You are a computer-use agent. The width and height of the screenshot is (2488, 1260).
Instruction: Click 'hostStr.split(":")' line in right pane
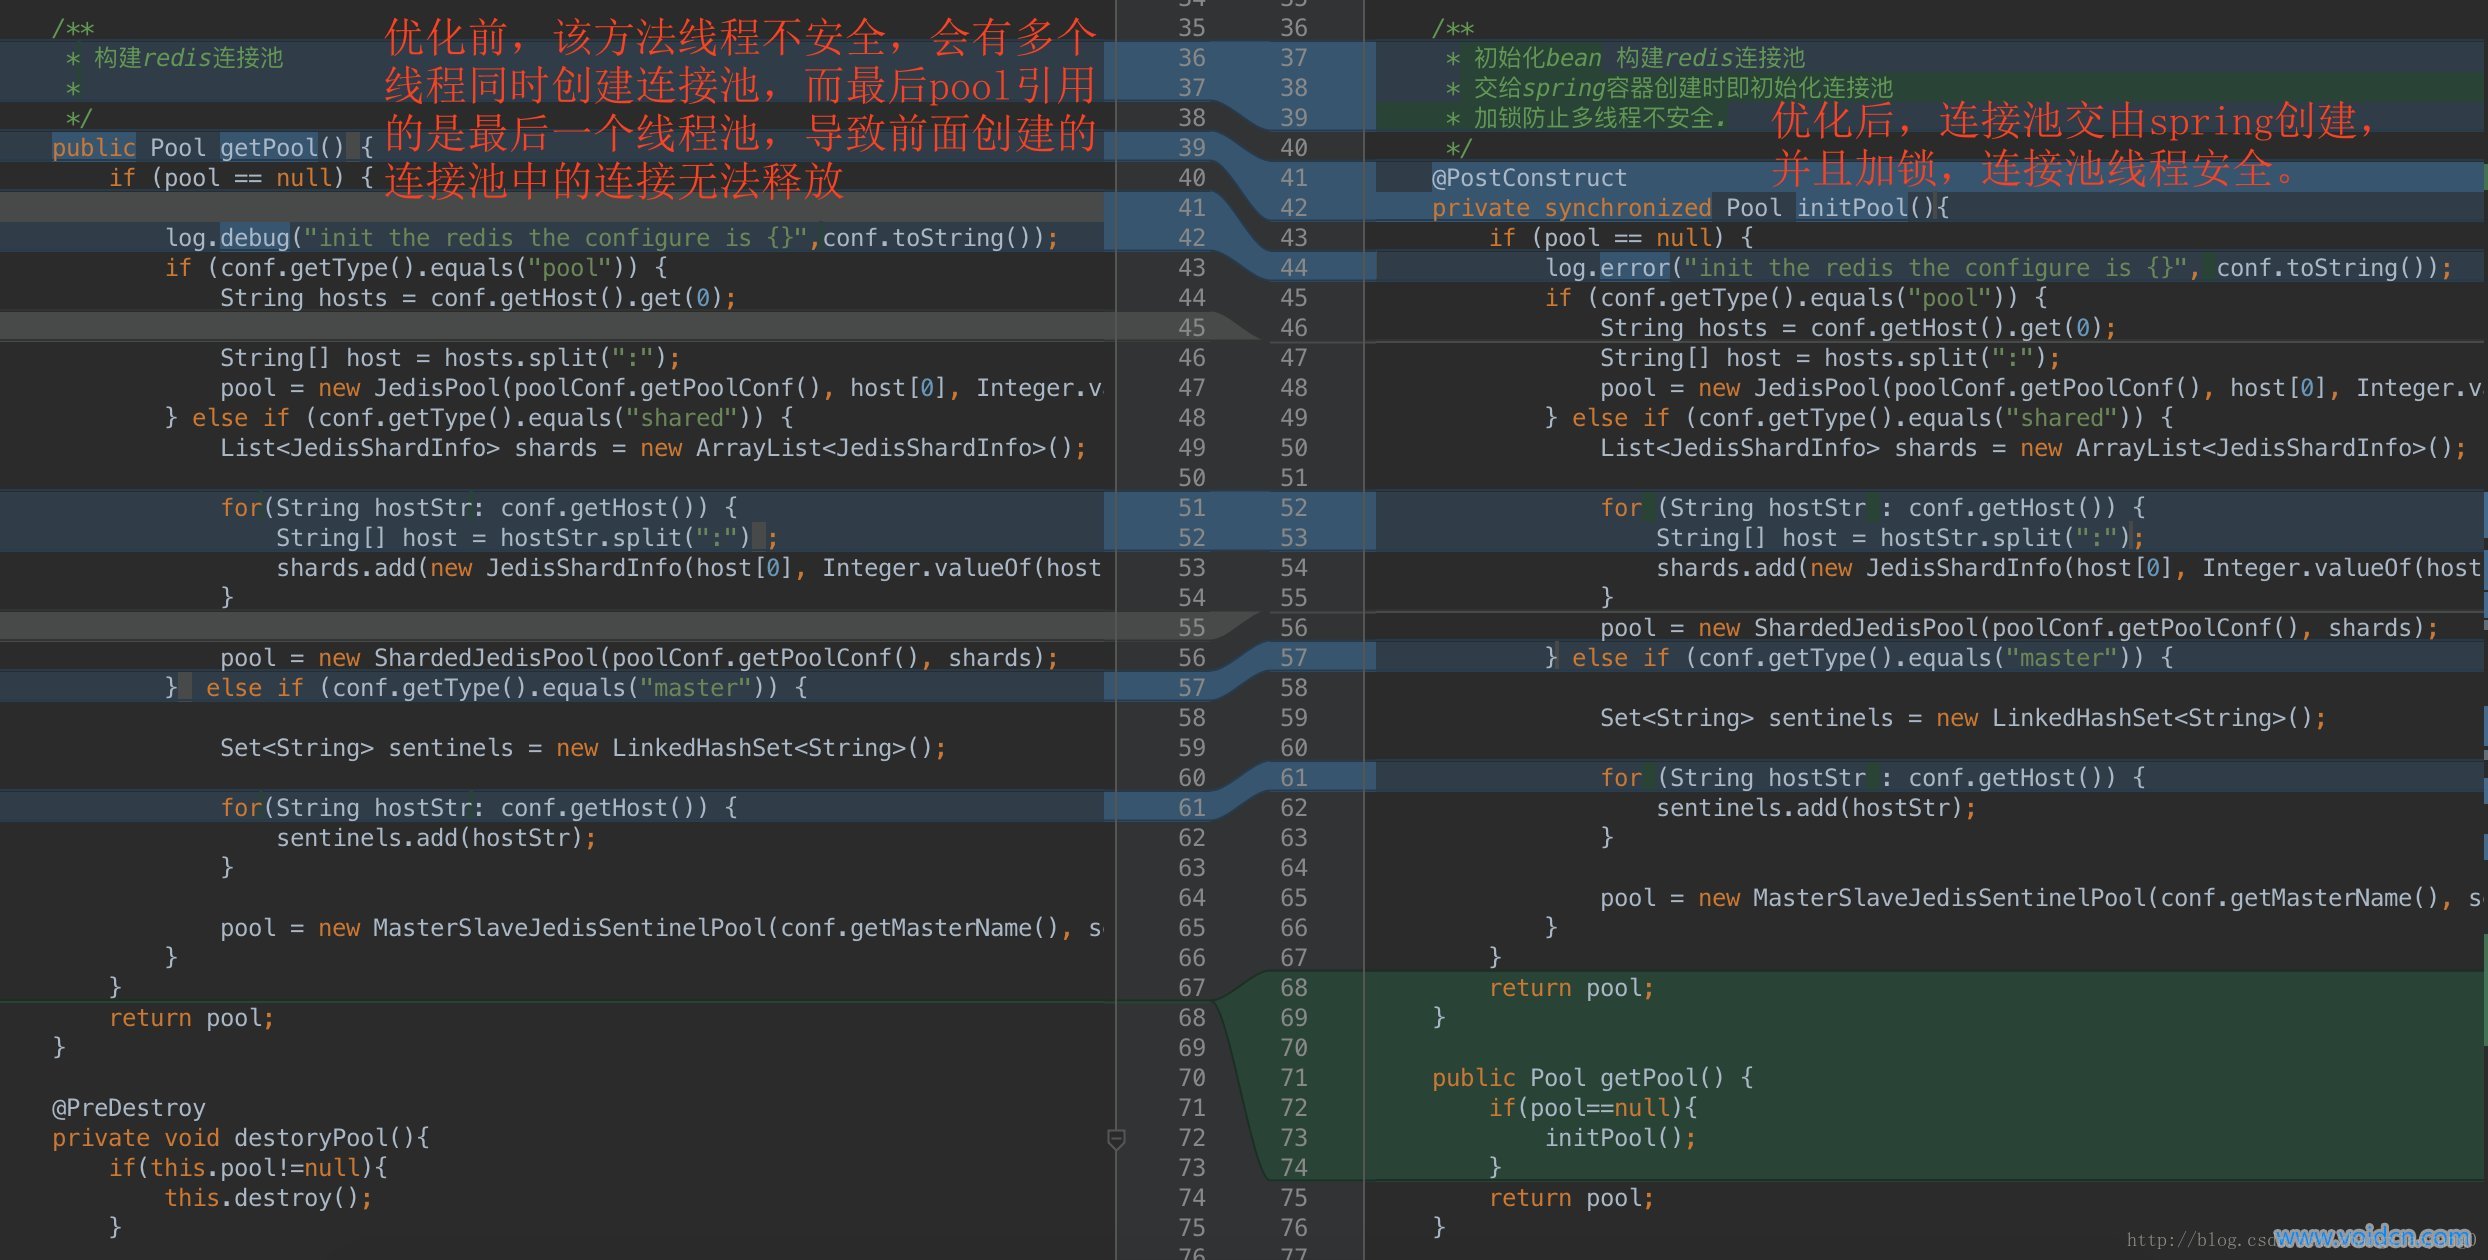tap(1900, 538)
